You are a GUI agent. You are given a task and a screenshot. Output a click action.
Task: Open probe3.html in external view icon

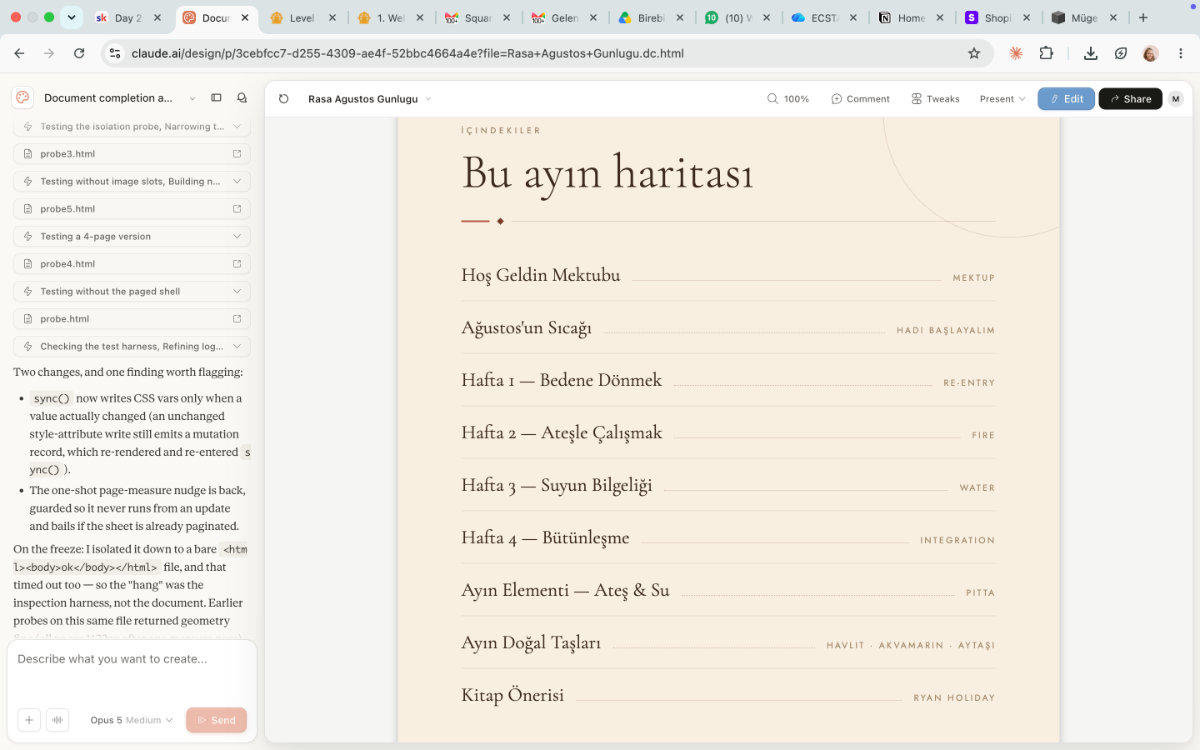[x=237, y=154]
